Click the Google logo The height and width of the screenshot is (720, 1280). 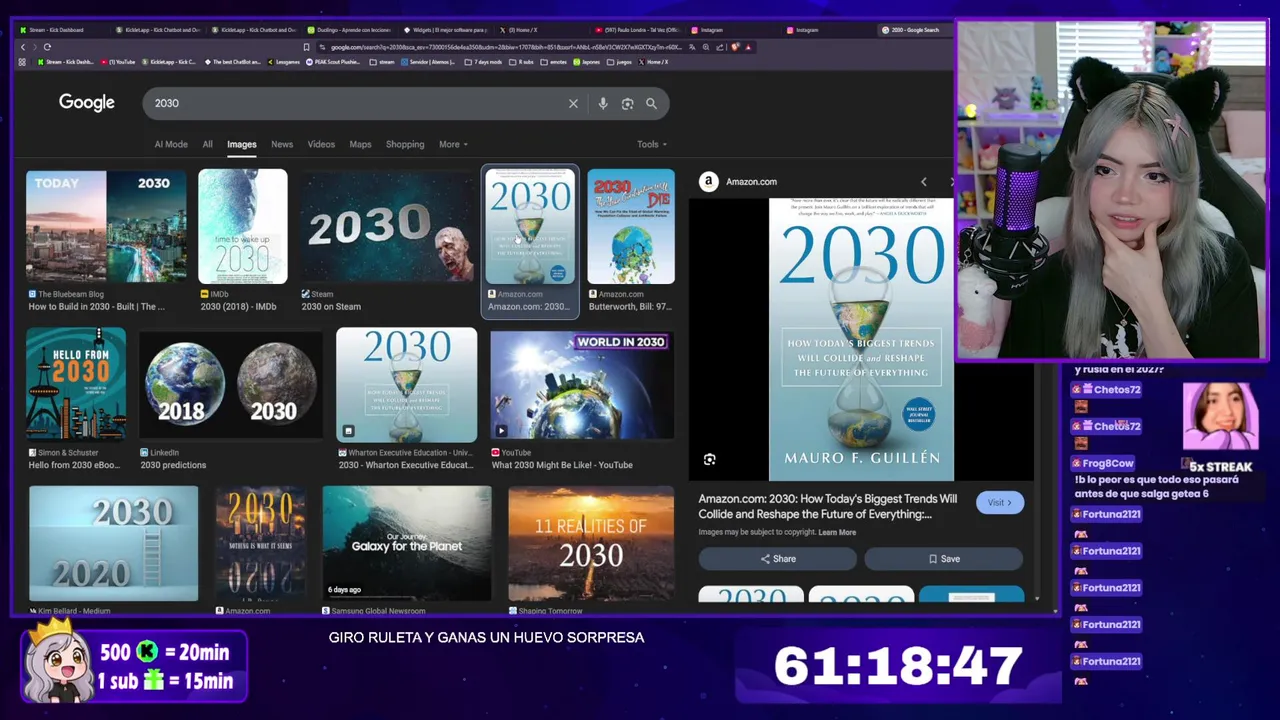(86, 102)
